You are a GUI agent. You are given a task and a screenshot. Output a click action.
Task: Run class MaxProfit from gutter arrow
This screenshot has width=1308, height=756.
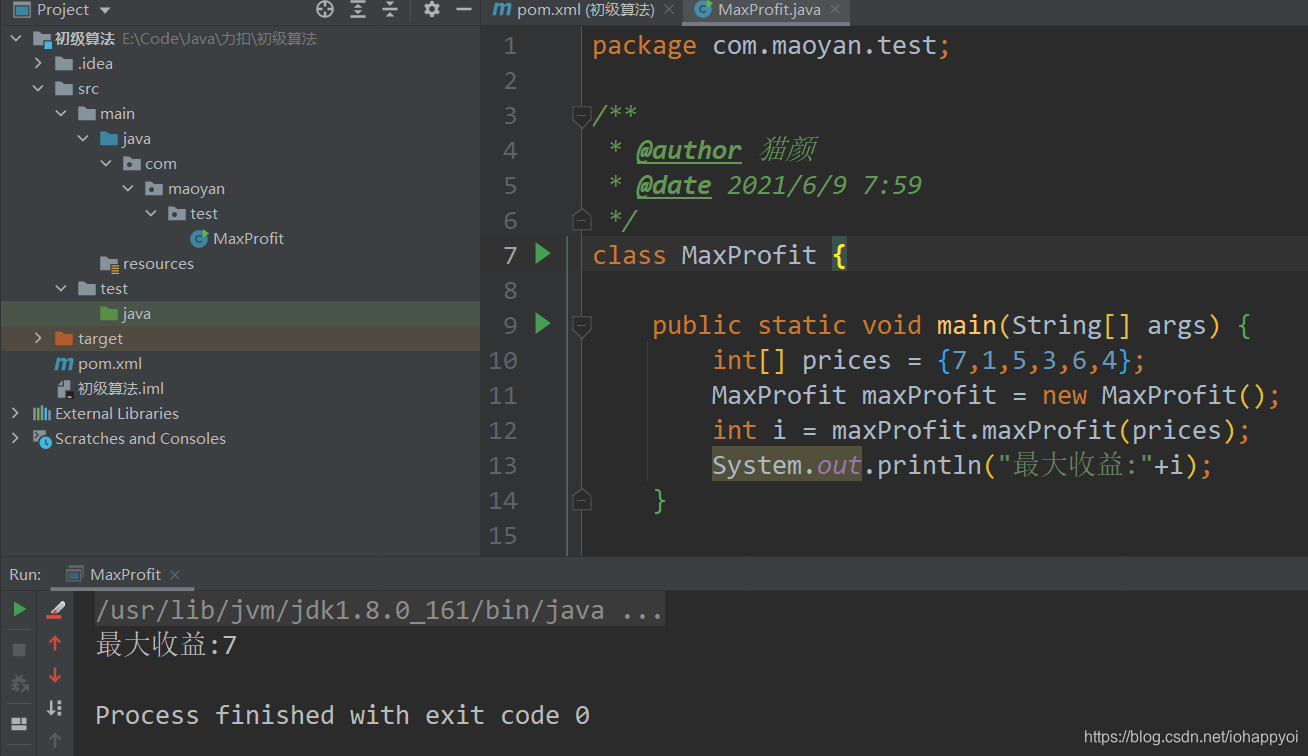click(543, 254)
